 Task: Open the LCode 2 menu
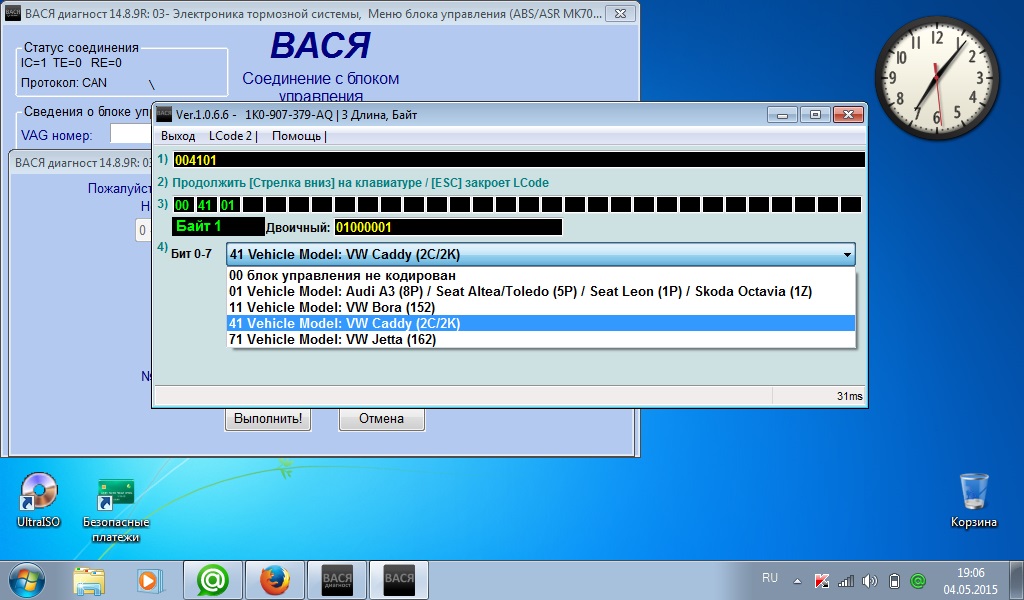[230, 136]
